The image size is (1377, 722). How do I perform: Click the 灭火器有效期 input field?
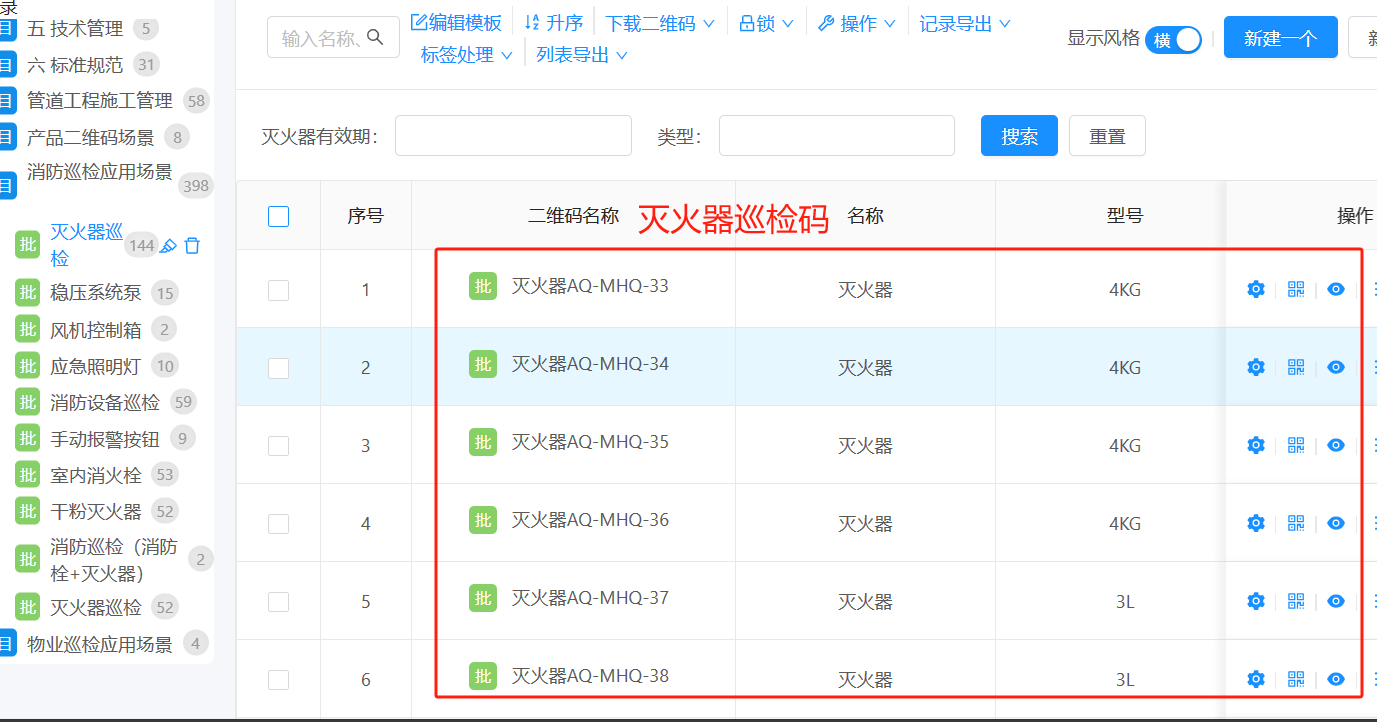point(512,135)
